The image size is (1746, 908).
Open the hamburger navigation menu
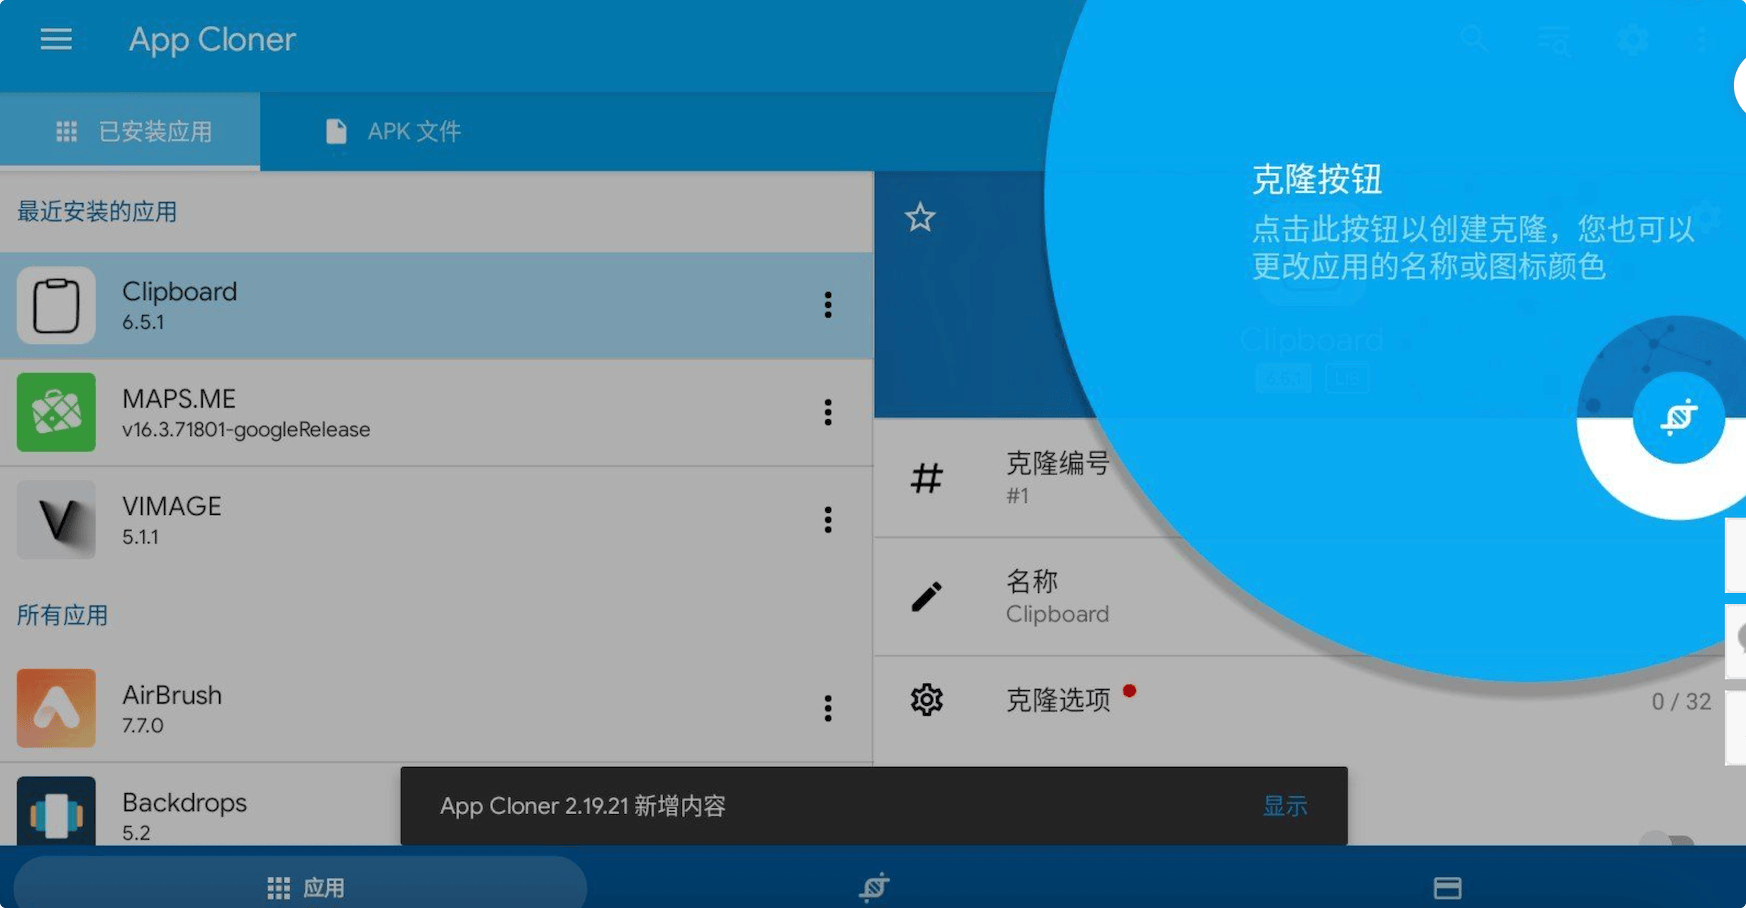pos(56,40)
